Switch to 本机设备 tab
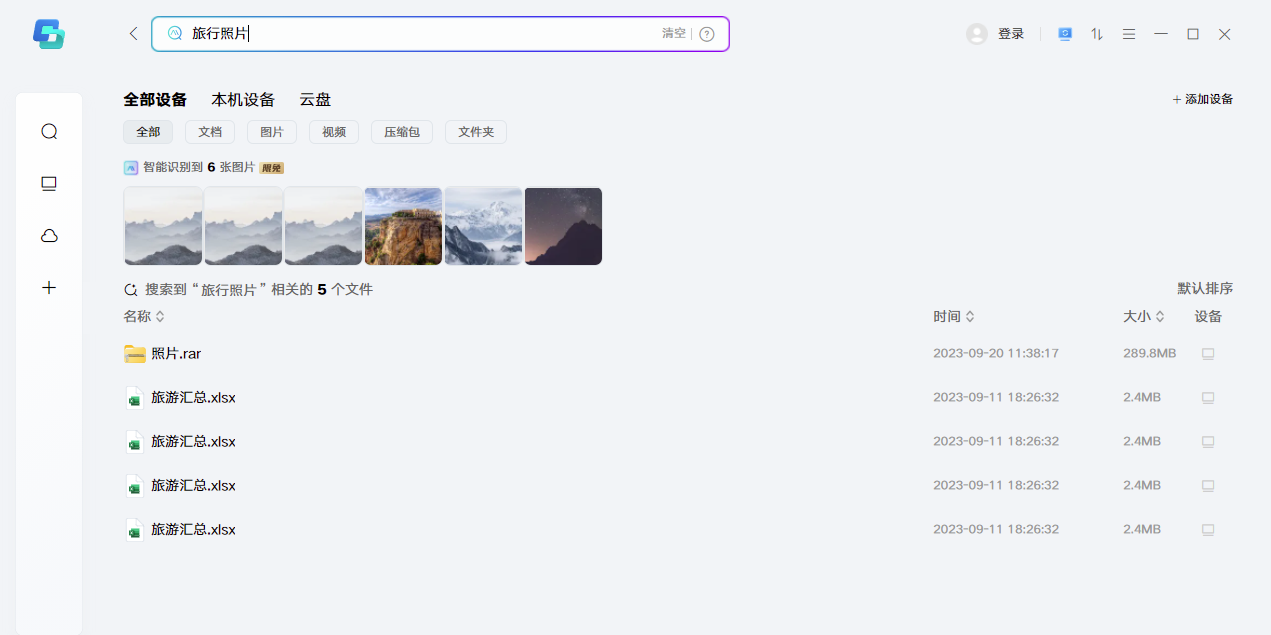The height and width of the screenshot is (635, 1271). tap(243, 100)
